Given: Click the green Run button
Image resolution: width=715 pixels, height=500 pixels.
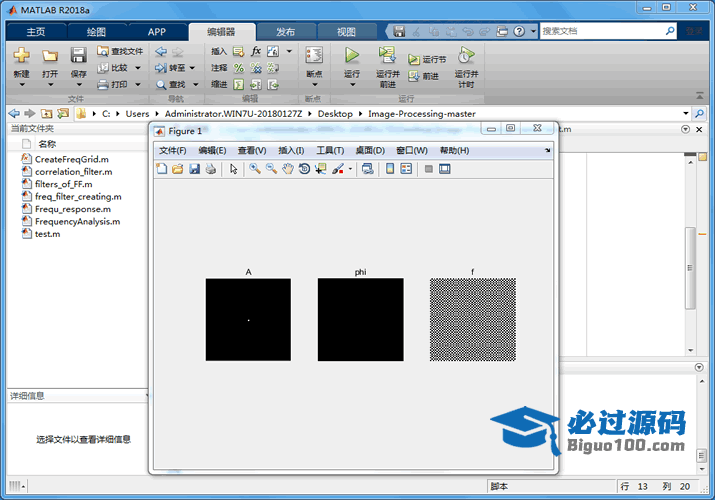Looking at the screenshot, I should [x=352, y=56].
